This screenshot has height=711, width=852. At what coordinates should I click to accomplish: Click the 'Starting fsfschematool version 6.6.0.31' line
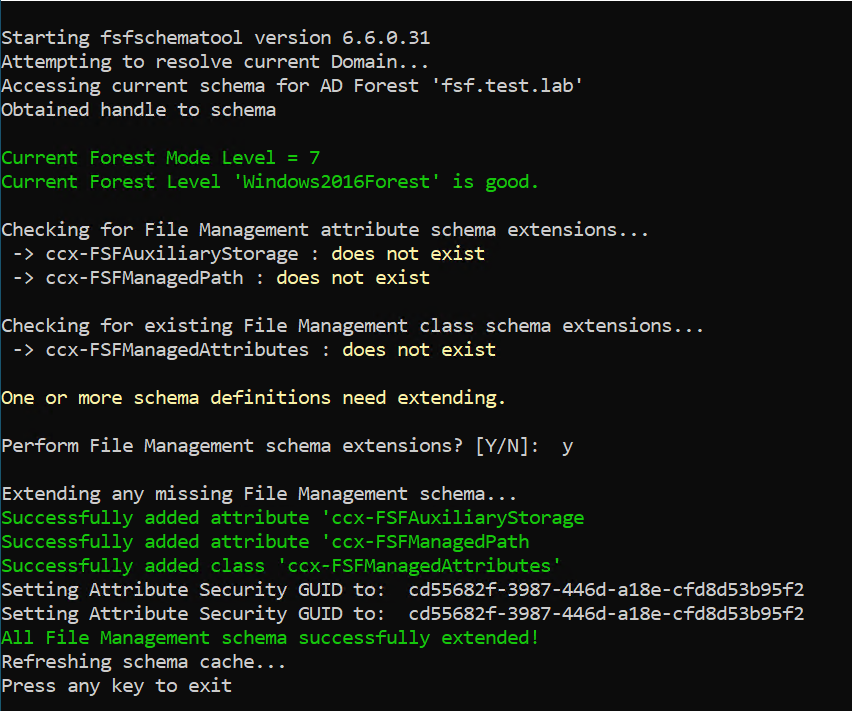(215, 38)
